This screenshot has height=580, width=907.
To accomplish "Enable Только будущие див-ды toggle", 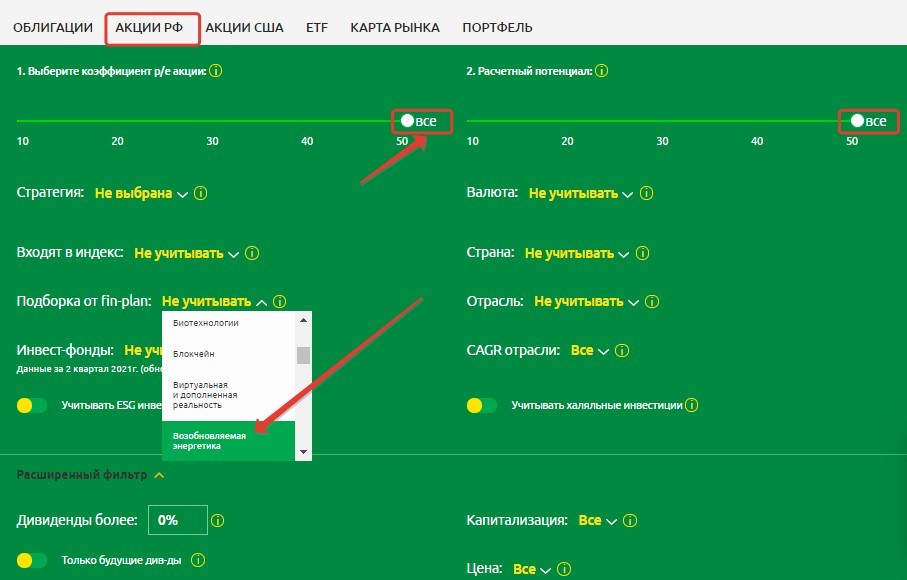I will pyautogui.click(x=32, y=560).
